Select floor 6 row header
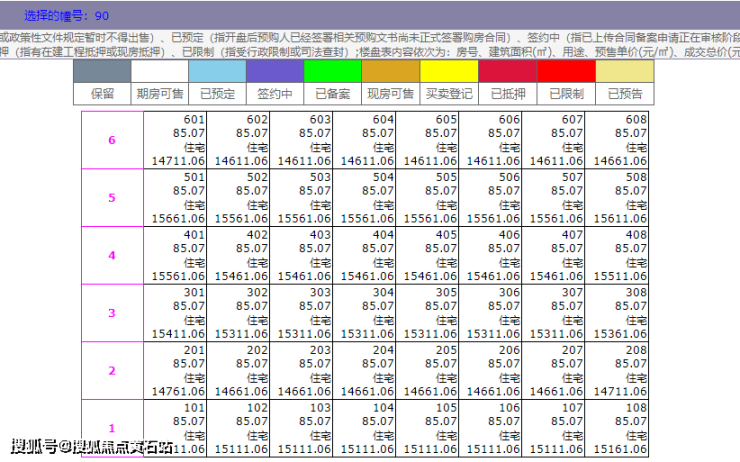 (x=112, y=140)
